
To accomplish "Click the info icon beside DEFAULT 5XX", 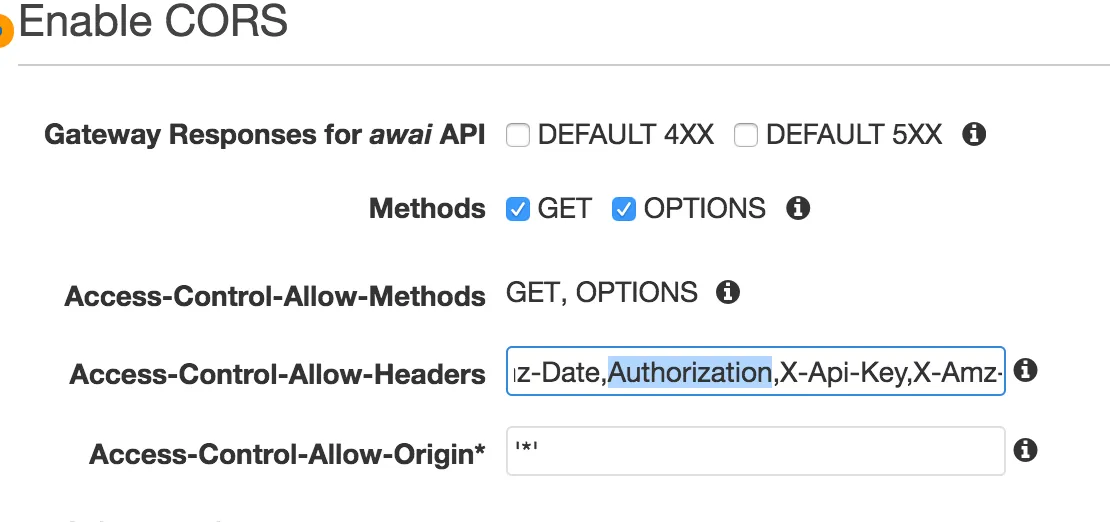I will 974,134.
